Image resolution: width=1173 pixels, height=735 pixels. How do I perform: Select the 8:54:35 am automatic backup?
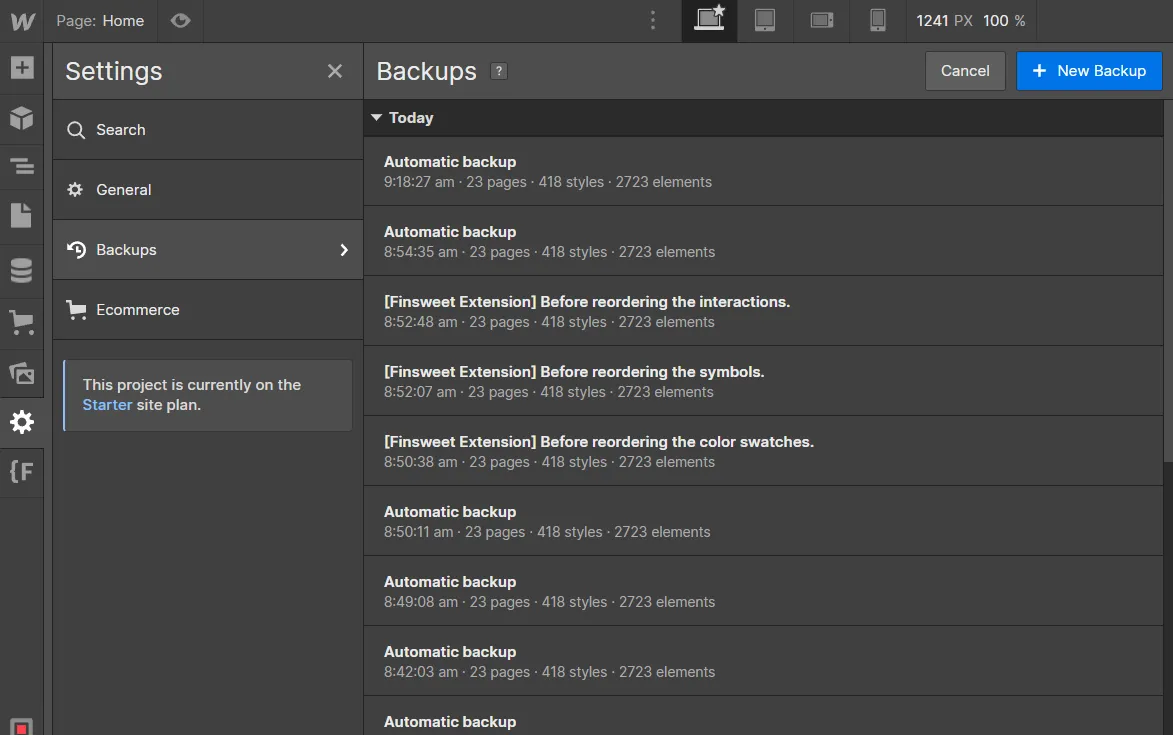(763, 242)
